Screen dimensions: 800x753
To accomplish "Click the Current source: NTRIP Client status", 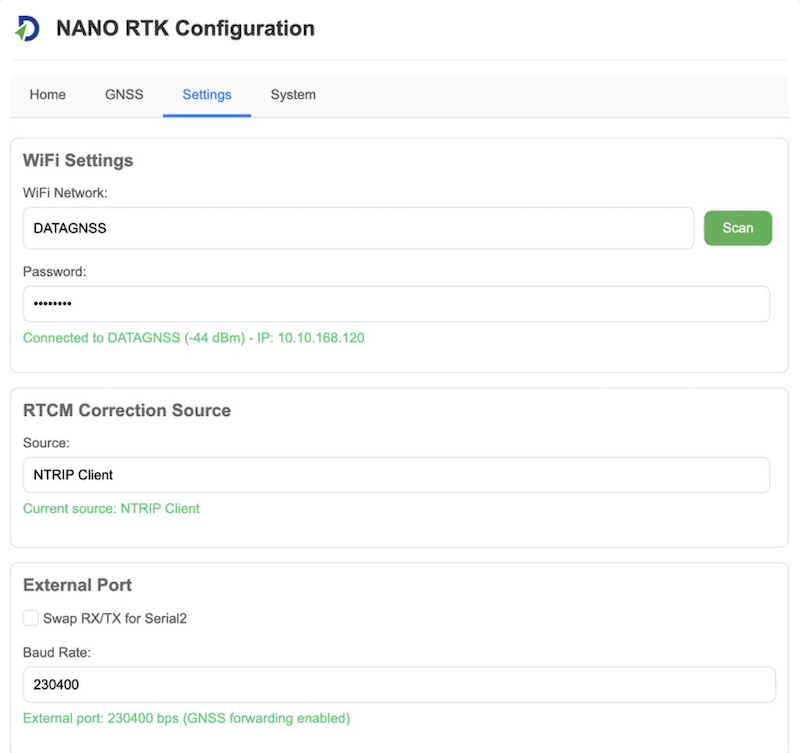I will coord(111,508).
